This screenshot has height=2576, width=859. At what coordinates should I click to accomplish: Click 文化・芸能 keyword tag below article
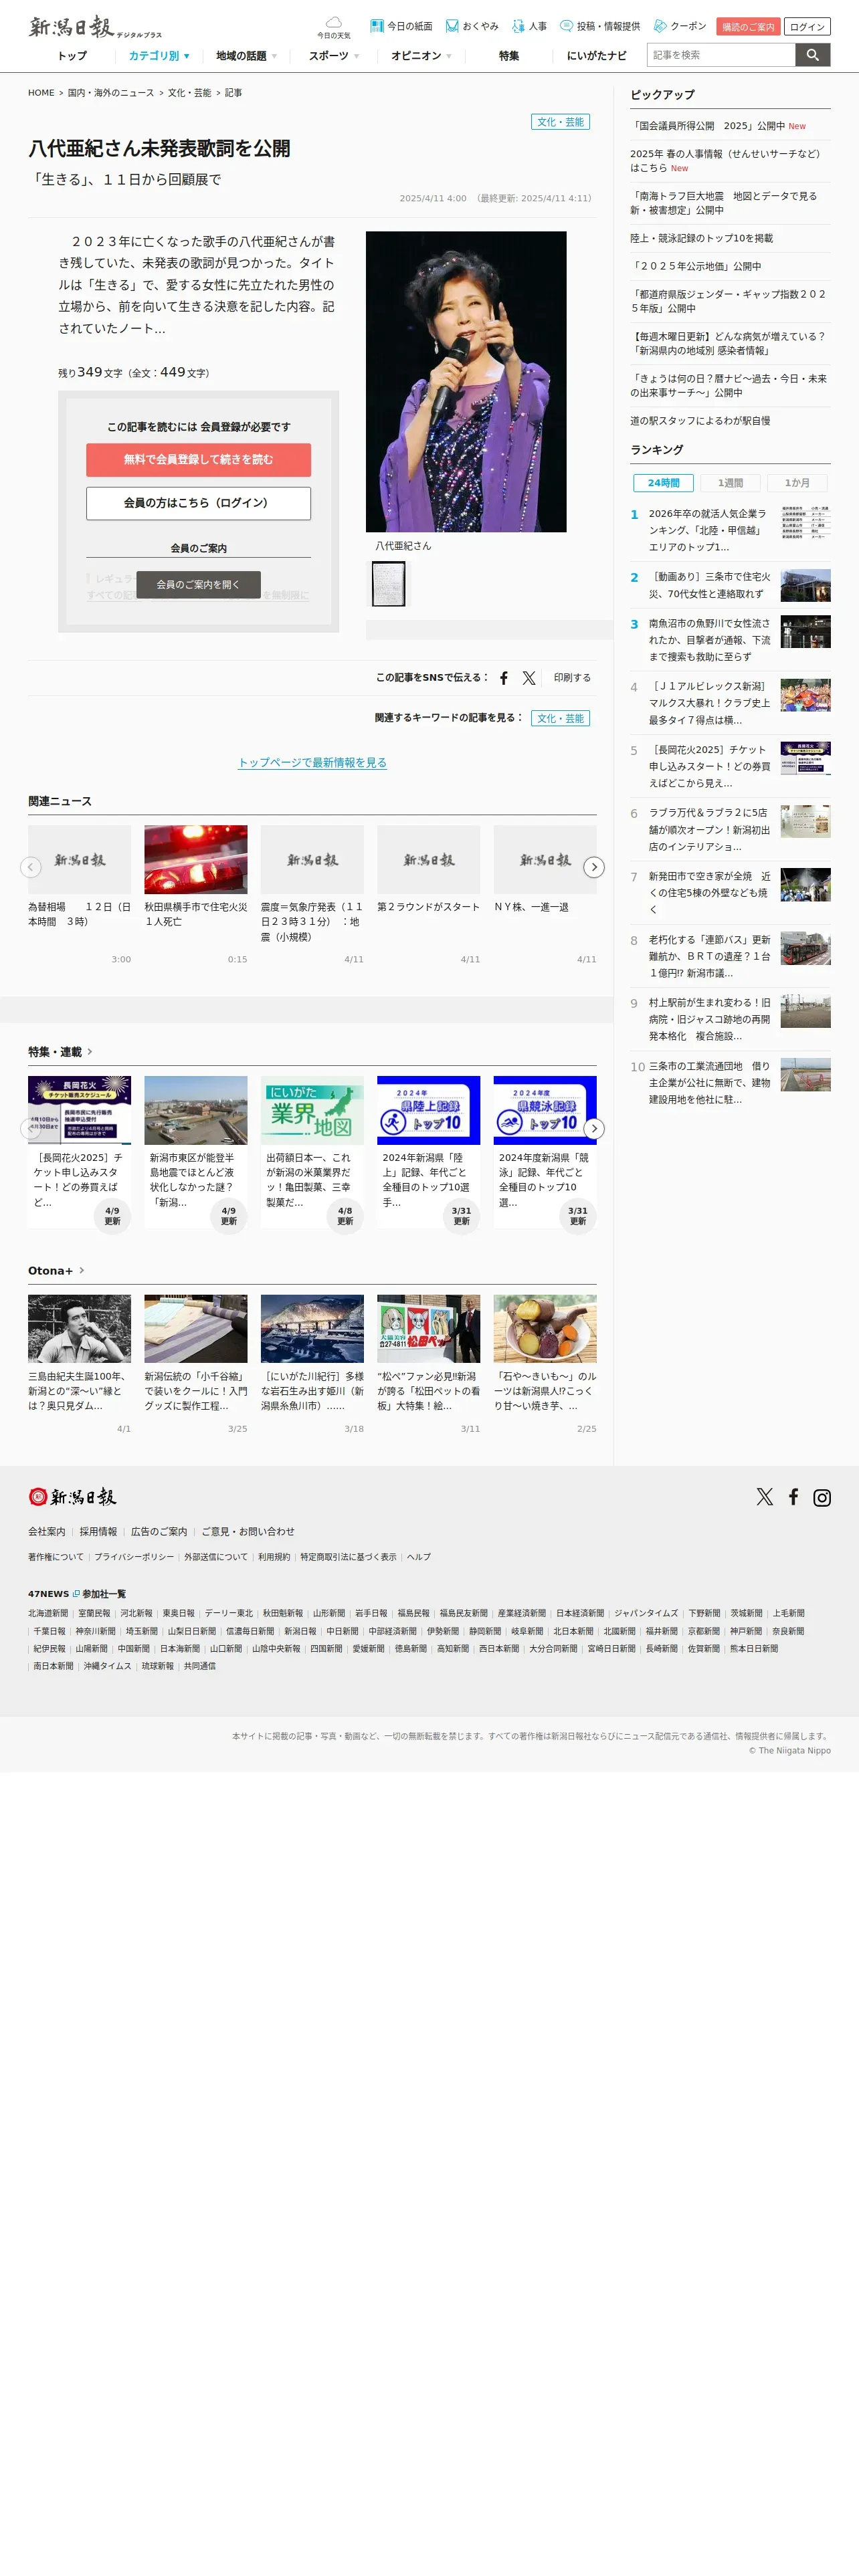(x=560, y=718)
